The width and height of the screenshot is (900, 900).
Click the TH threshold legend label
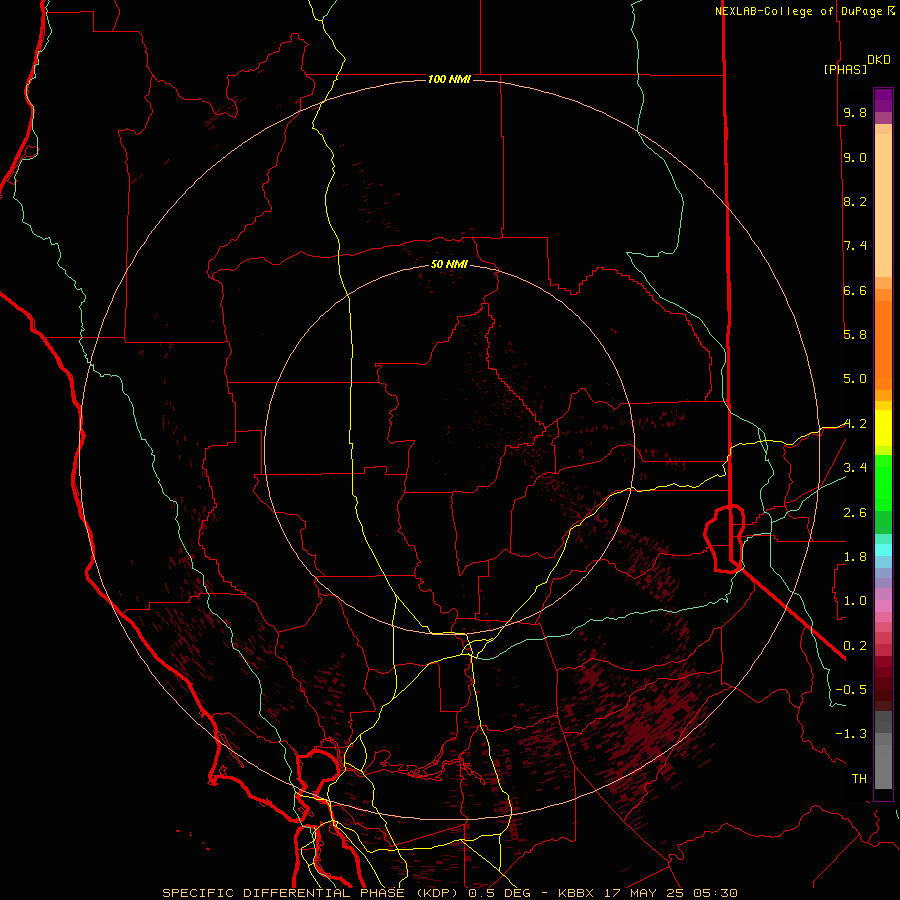tap(859, 779)
